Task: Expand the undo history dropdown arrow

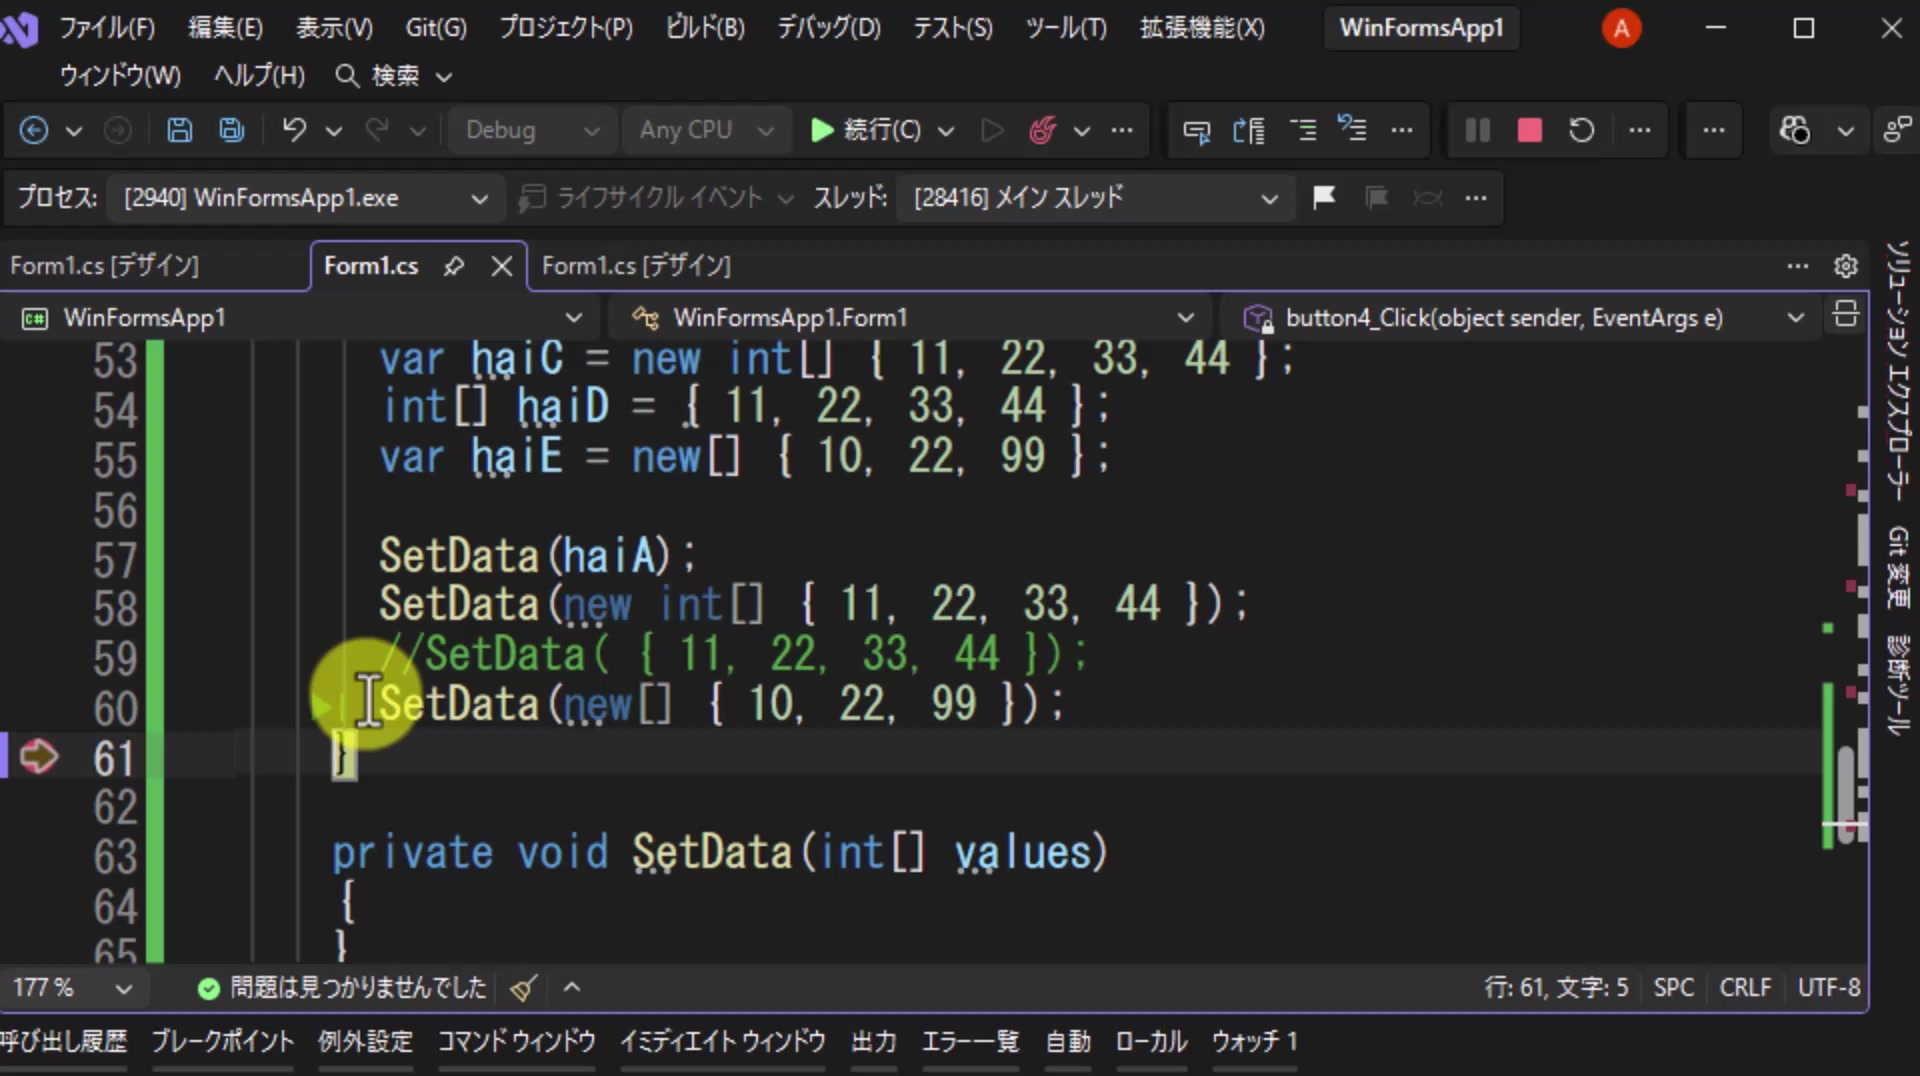Action: [x=334, y=131]
